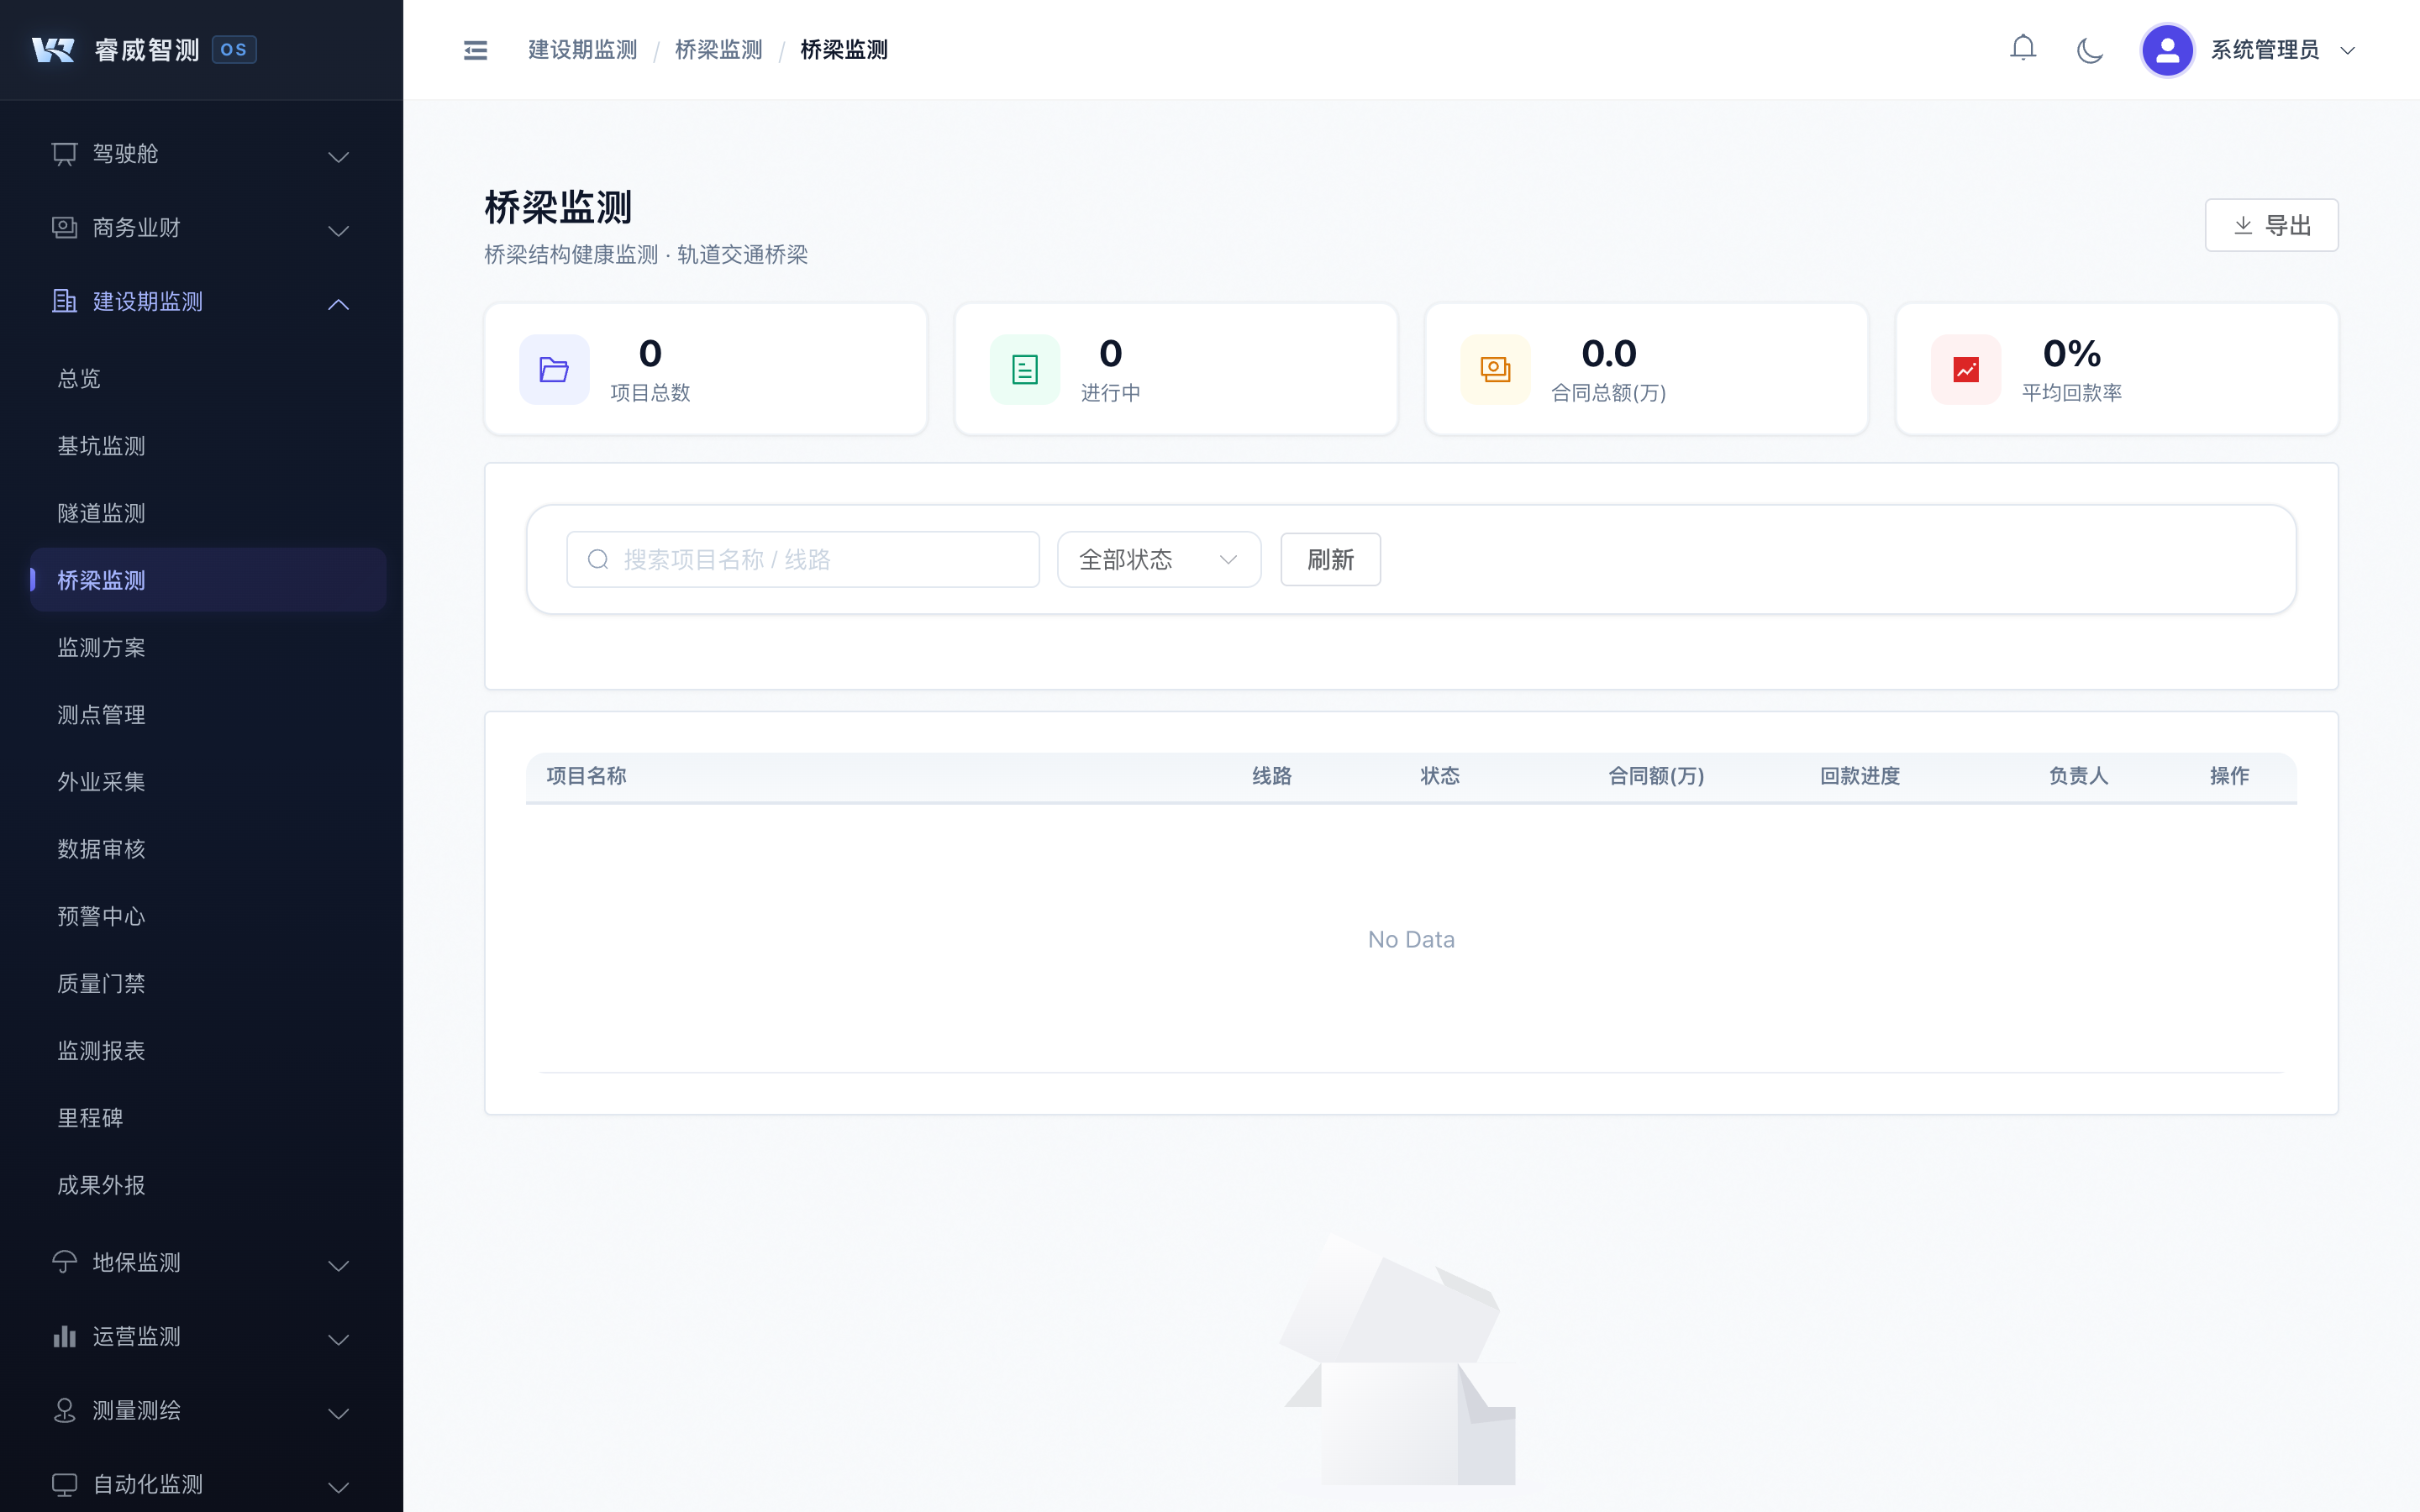Go to 预警中心 menu item
2420x1512 pixels.
click(101, 917)
